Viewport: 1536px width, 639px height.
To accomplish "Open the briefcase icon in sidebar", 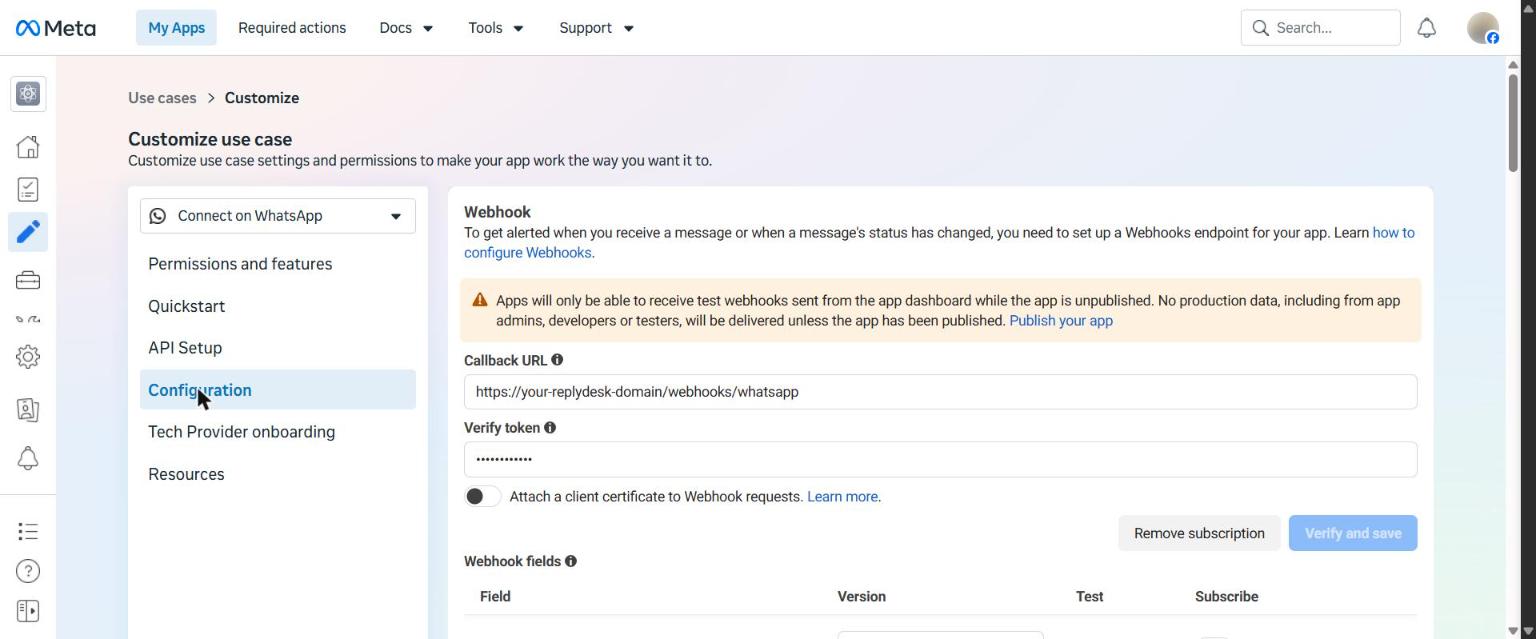I will click(28, 281).
